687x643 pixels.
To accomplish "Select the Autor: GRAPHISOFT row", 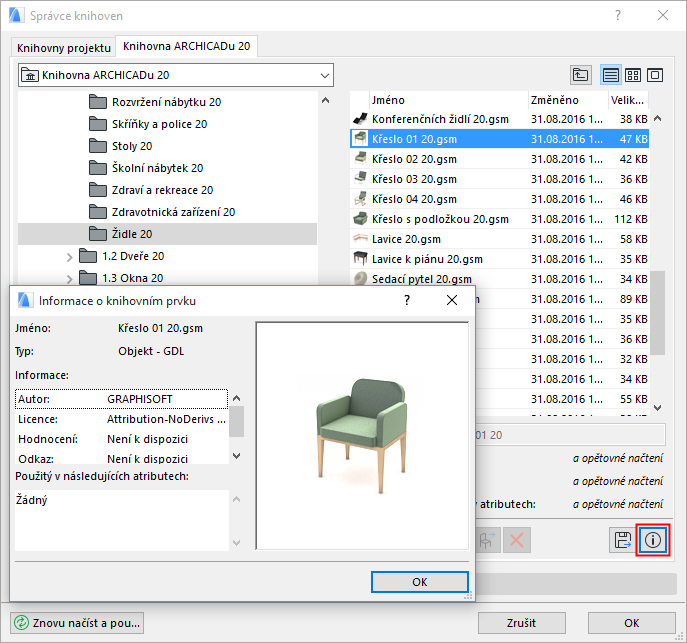I will 121,399.
